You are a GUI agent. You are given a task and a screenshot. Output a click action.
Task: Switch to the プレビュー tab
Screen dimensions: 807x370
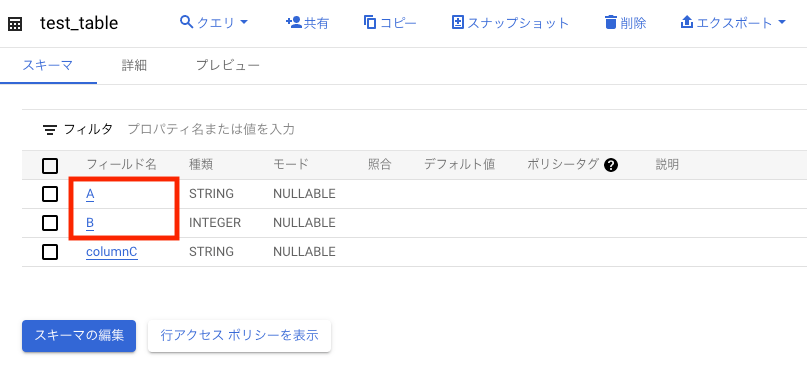(x=227, y=65)
